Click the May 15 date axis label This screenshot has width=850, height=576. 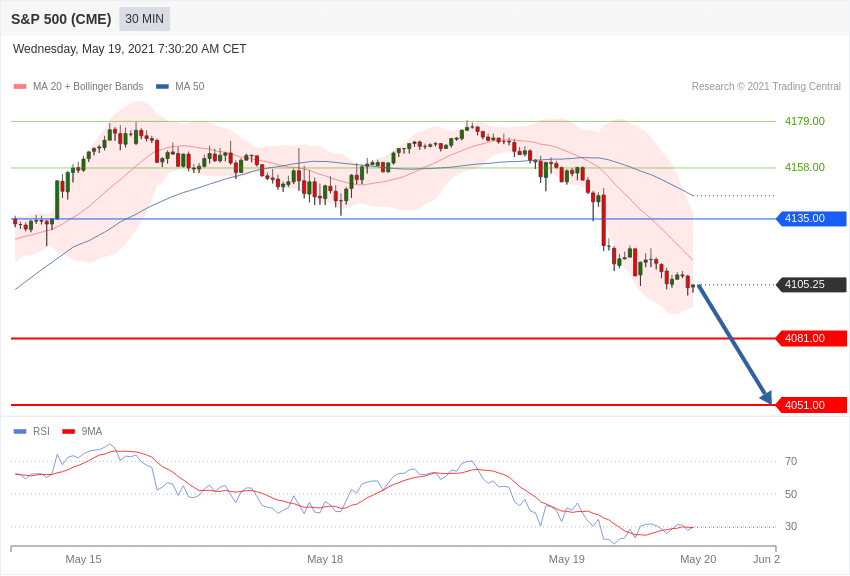click(83, 559)
